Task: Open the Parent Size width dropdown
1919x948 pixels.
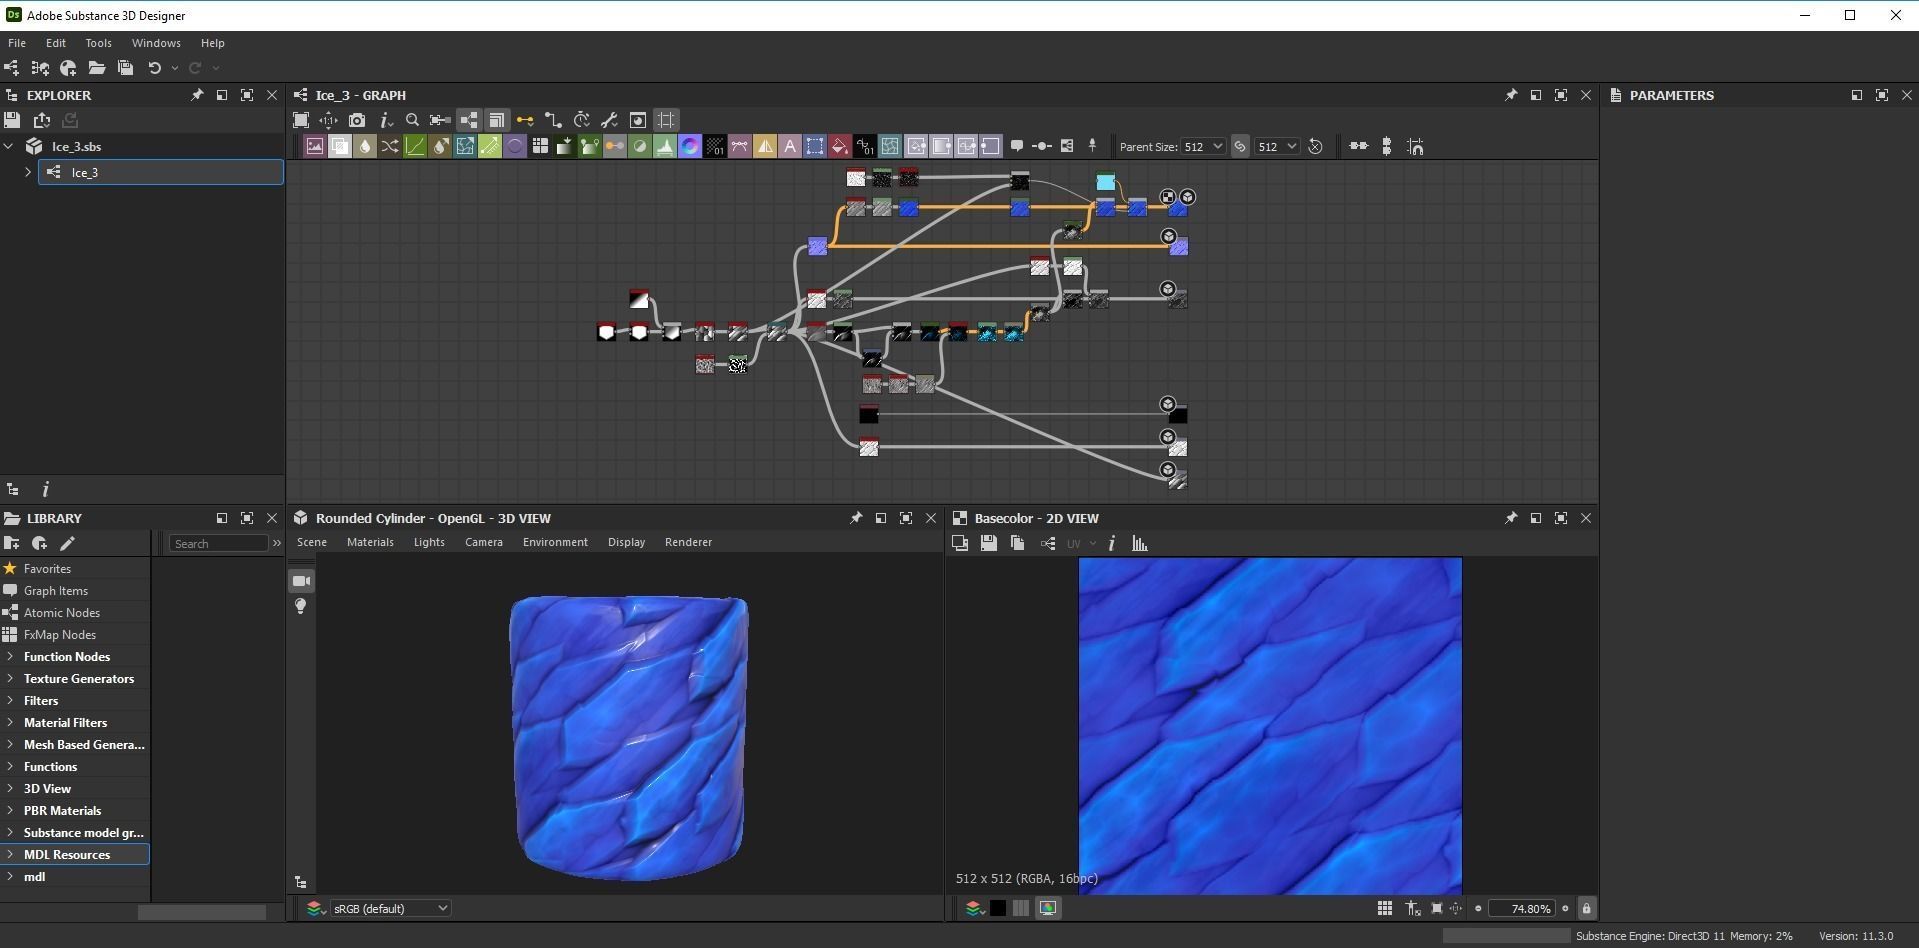Action: [1203, 146]
